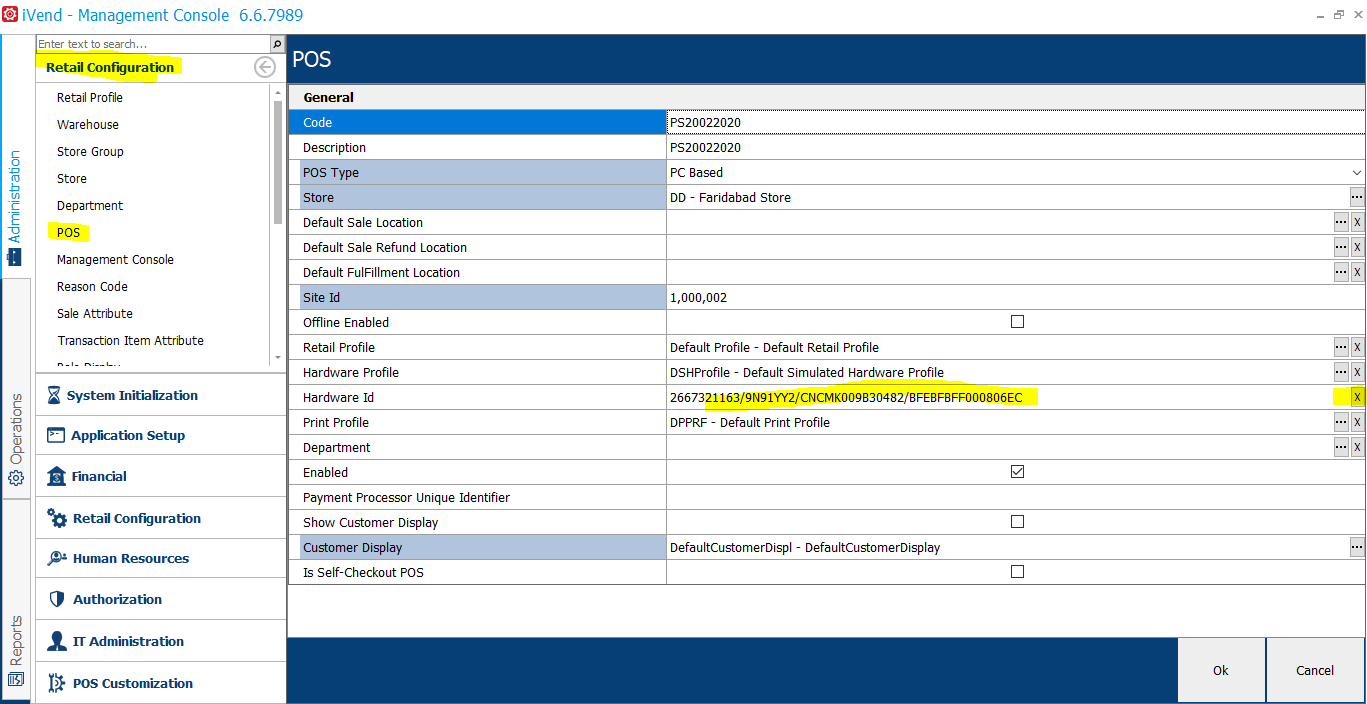Clear the Default Sale Refund Location
1367x704 pixels.
[x=1358, y=247]
